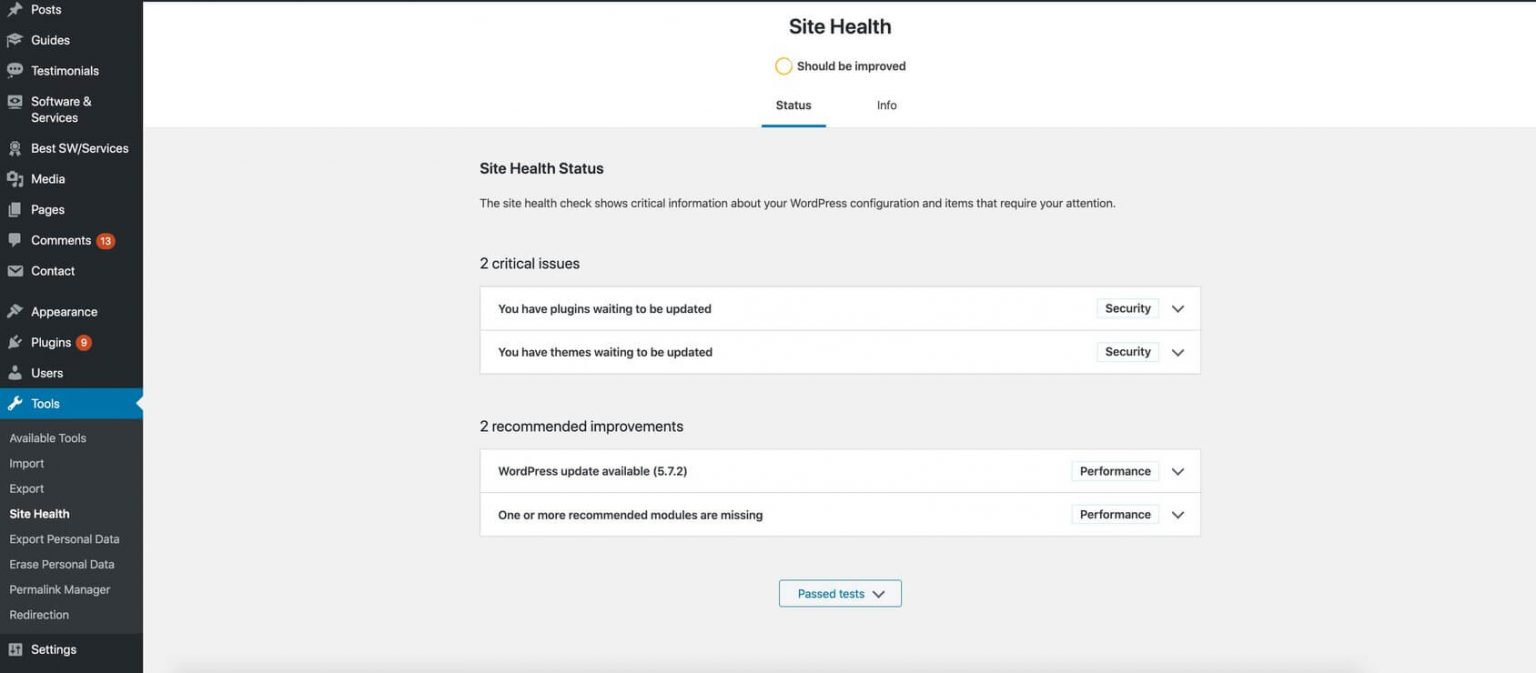Select the Media library icon
This screenshot has height=673, width=1536.
click(14, 178)
